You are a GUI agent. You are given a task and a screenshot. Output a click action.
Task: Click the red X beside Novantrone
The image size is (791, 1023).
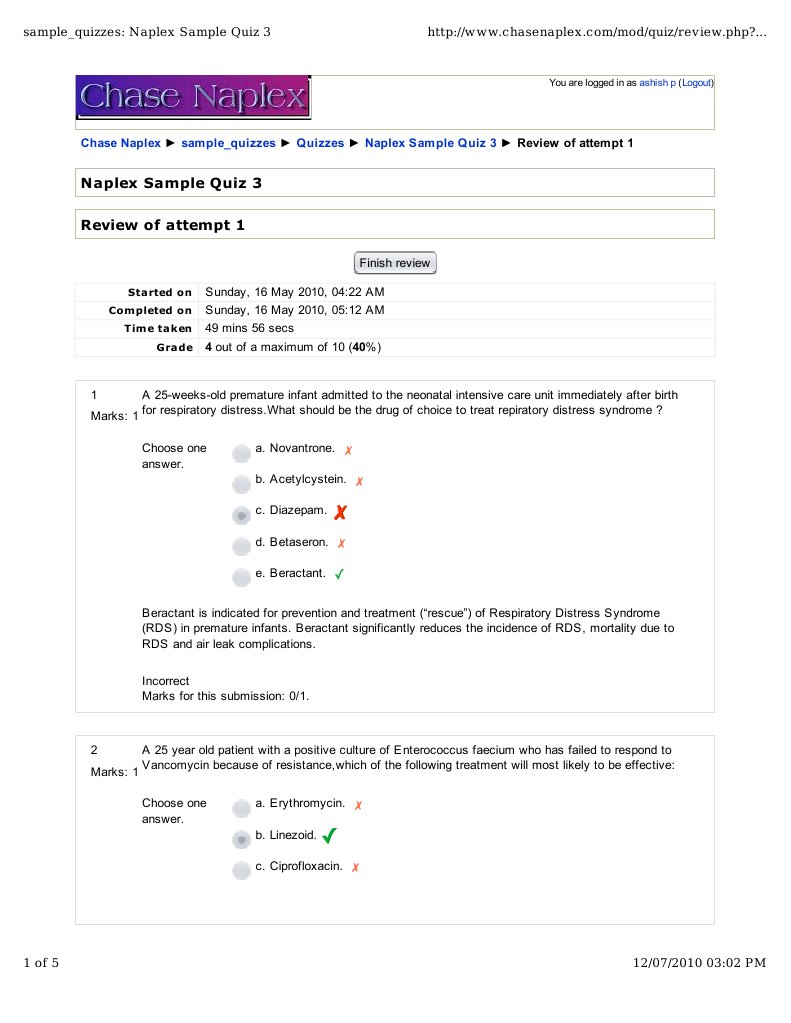[348, 451]
